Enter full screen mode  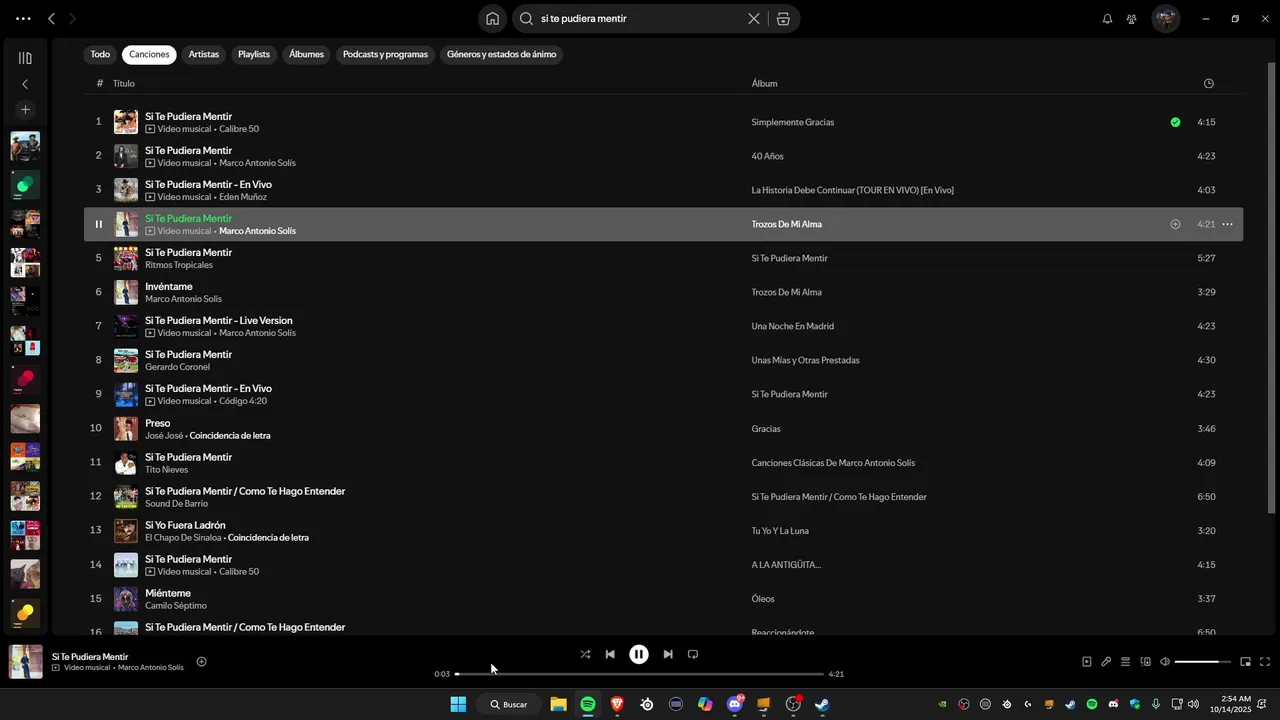point(1265,661)
